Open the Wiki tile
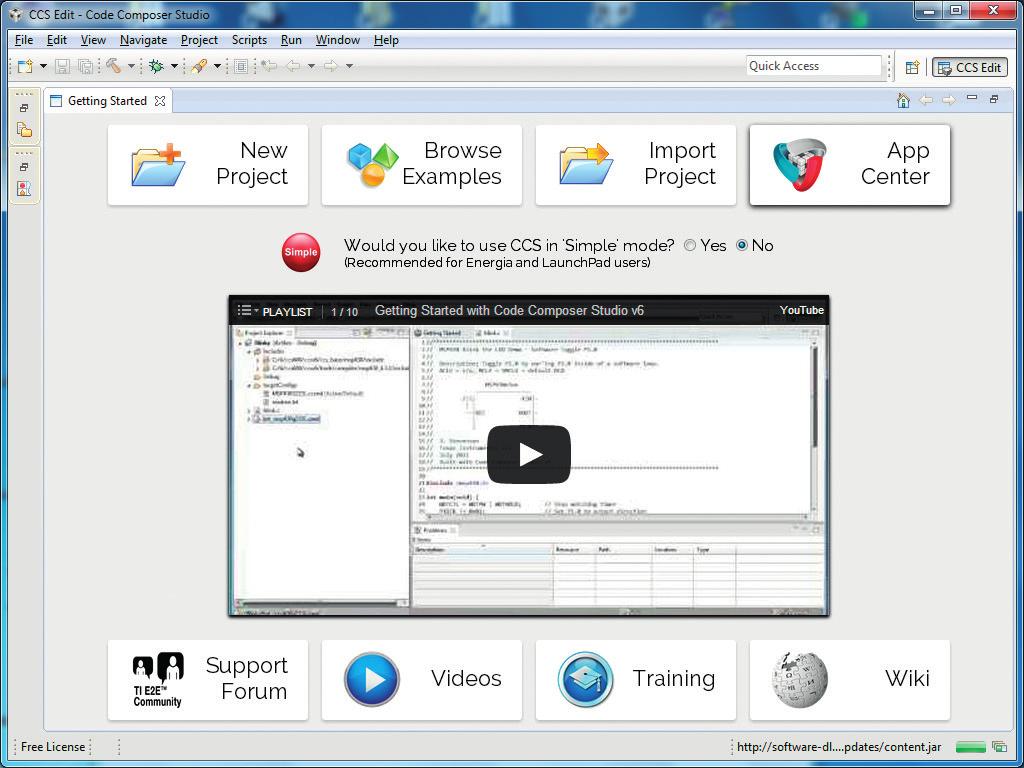 (850, 680)
